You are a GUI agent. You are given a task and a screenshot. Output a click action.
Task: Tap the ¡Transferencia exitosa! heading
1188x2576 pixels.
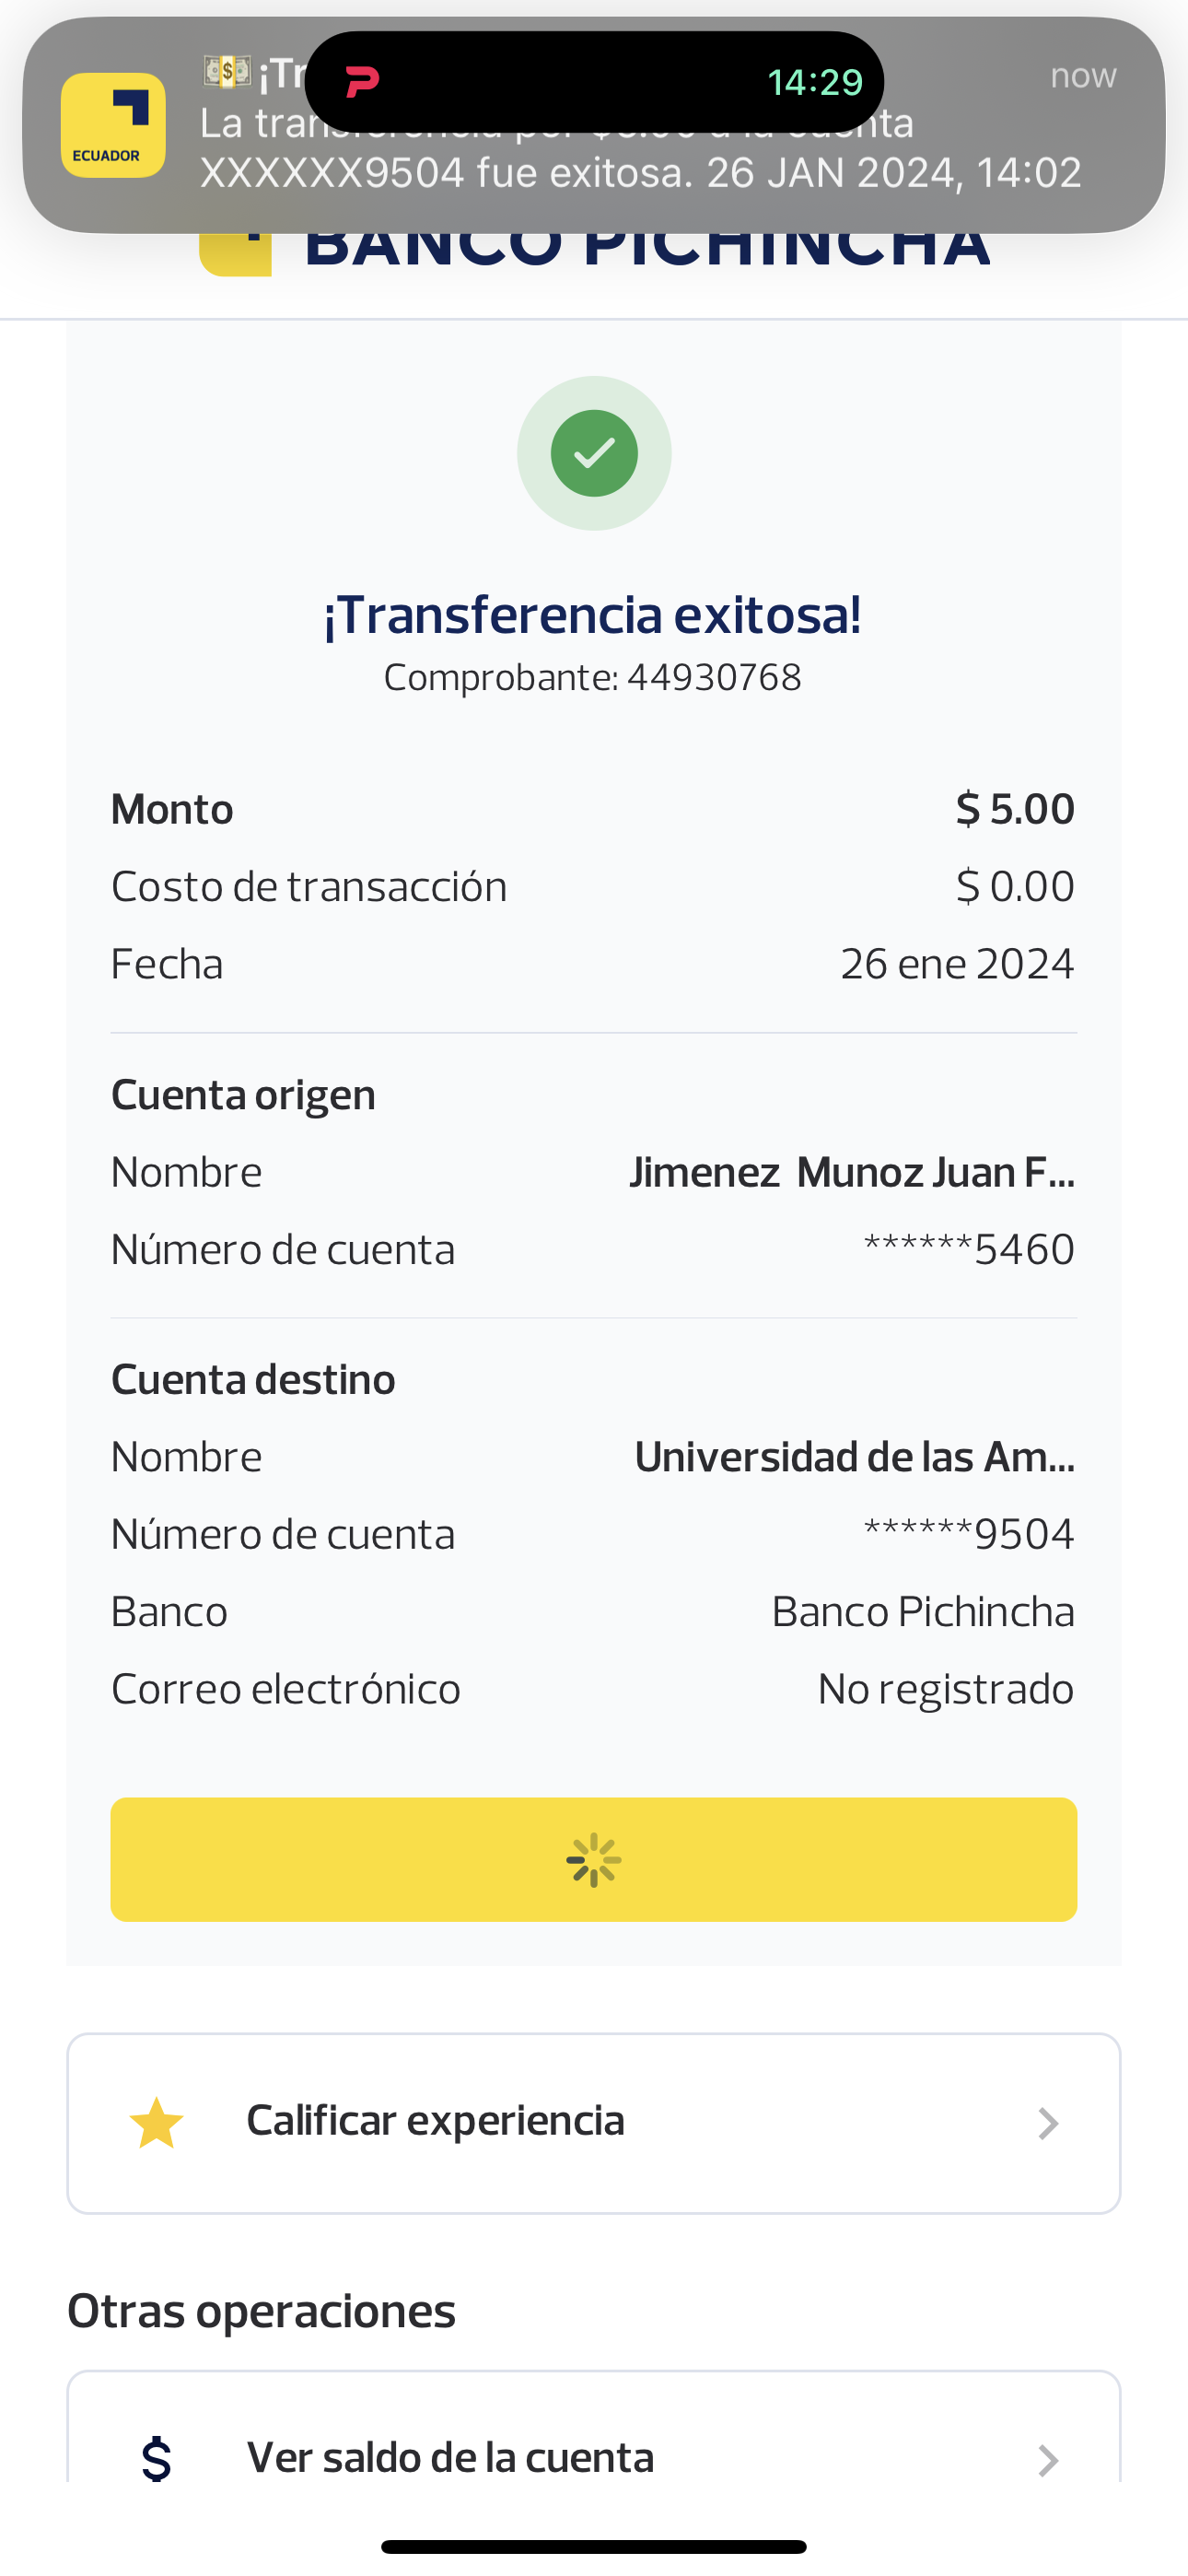point(593,614)
